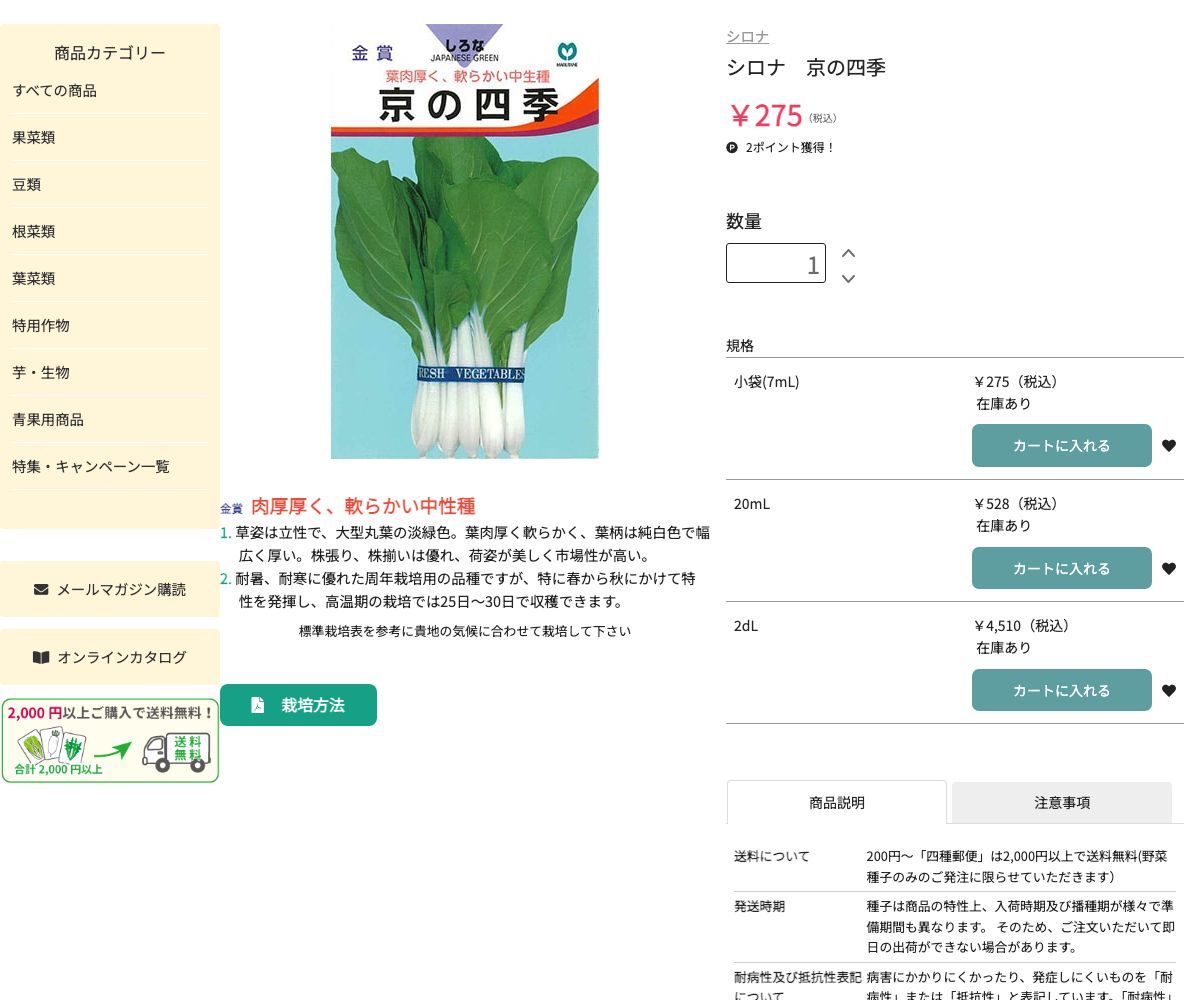Add 小袋(7mL) to the cart
The image size is (1200, 1000).
pyautogui.click(x=1062, y=445)
